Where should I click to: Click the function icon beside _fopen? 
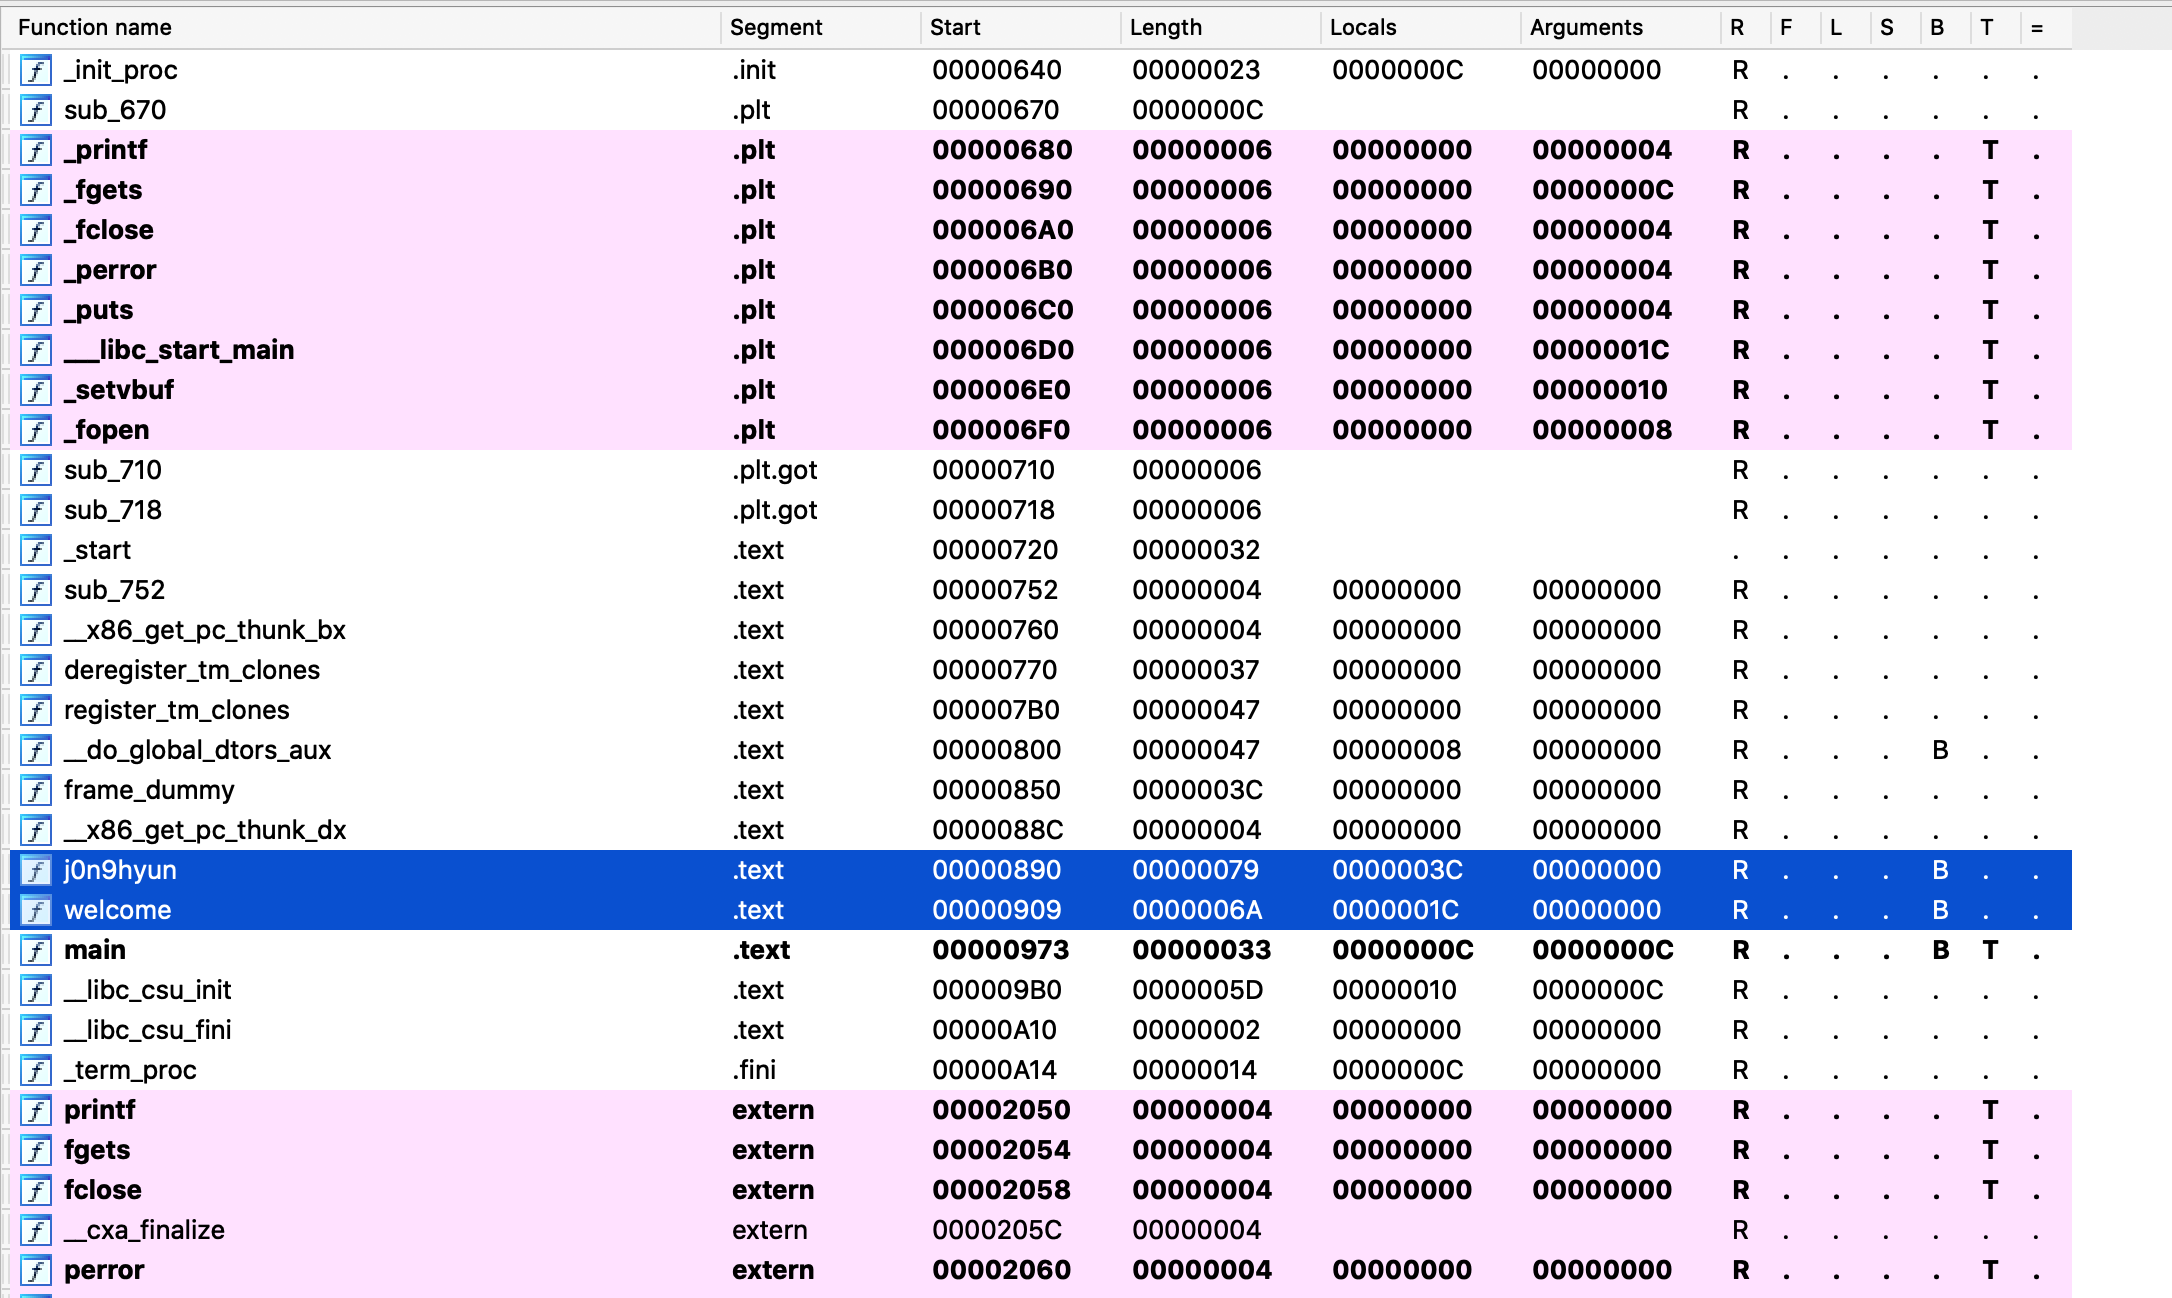click(36, 431)
